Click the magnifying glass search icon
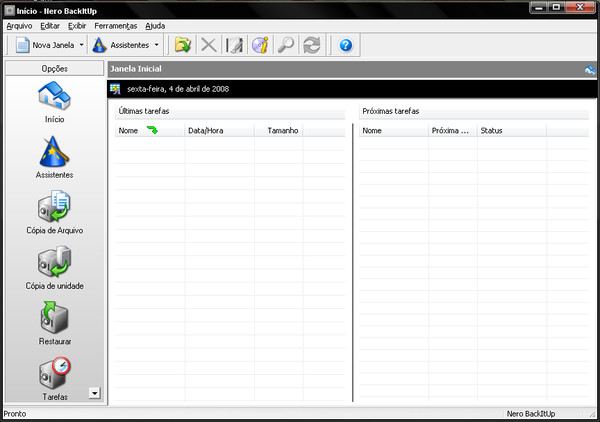 286,45
